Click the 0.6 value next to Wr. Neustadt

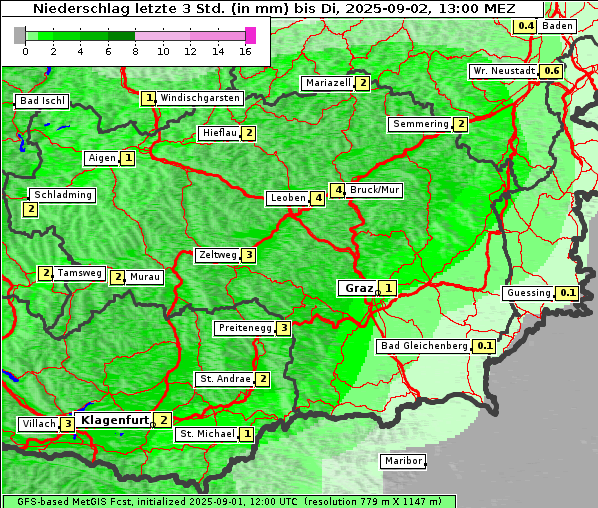coord(551,71)
